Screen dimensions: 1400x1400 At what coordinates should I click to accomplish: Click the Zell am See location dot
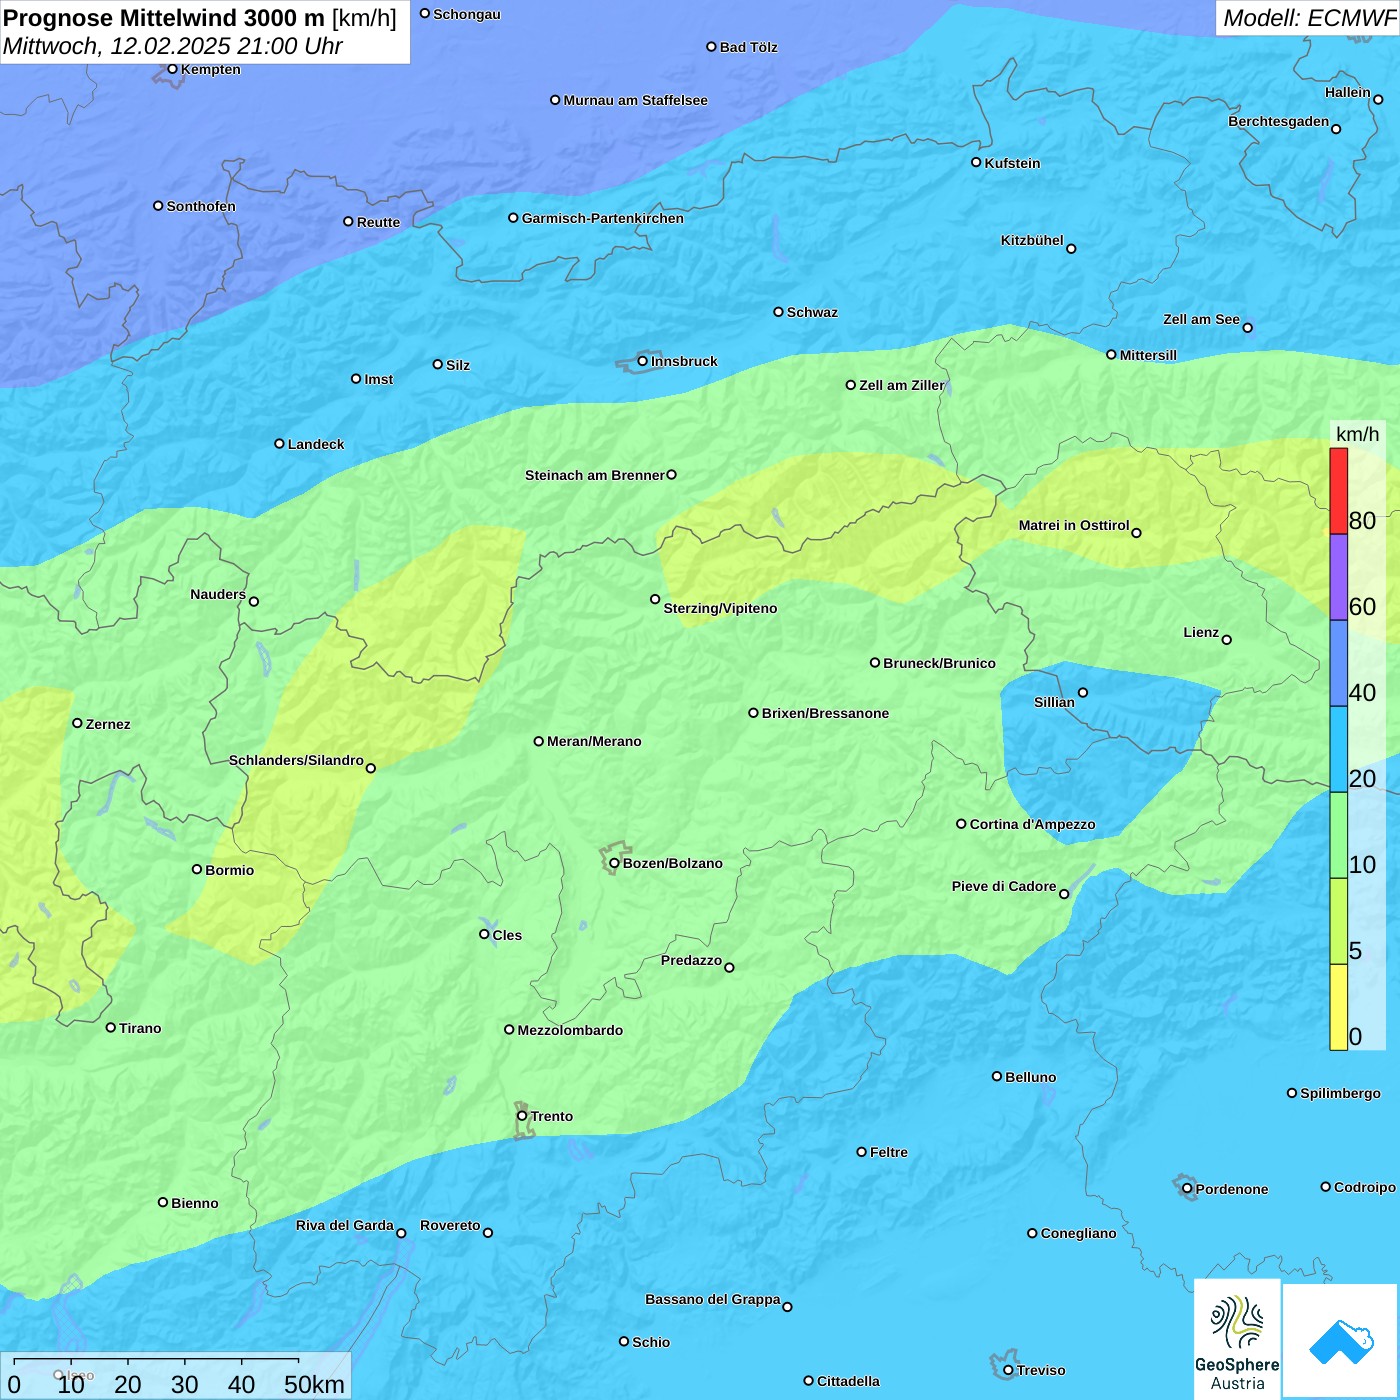pyautogui.click(x=1247, y=327)
